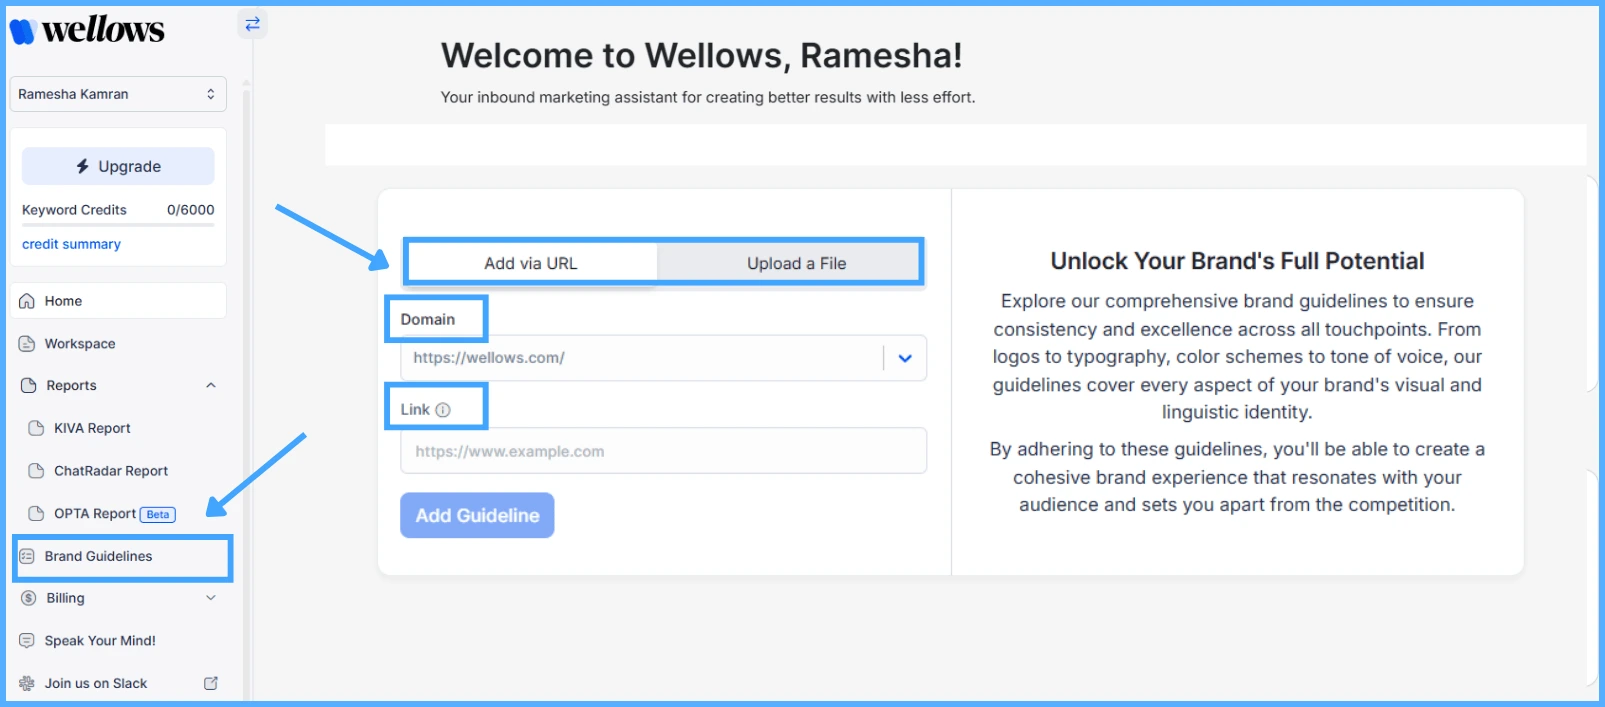Image resolution: width=1605 pixels, height=707 pixels.
Task: Click the Home house icon
Action: tap(27, 301)
